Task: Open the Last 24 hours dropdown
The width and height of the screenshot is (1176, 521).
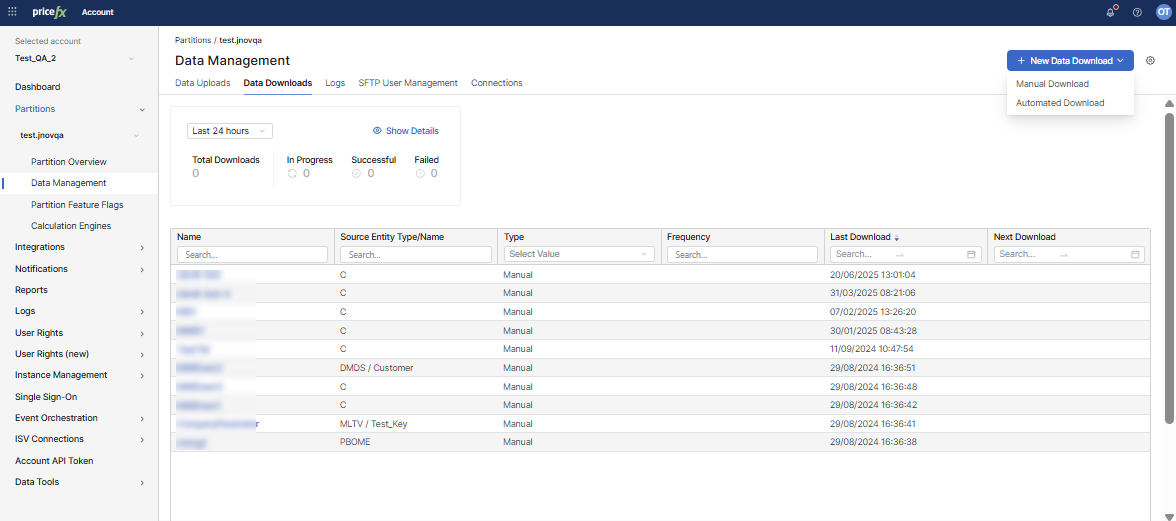Action: point(229,131)
